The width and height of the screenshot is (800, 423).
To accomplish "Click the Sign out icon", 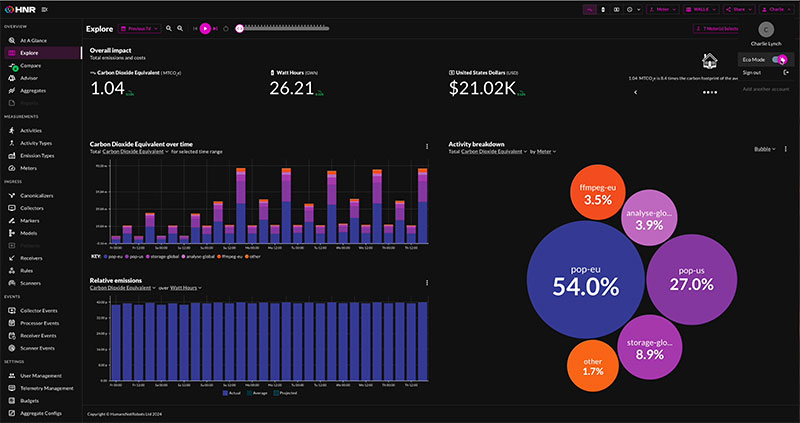I will 786,73.
